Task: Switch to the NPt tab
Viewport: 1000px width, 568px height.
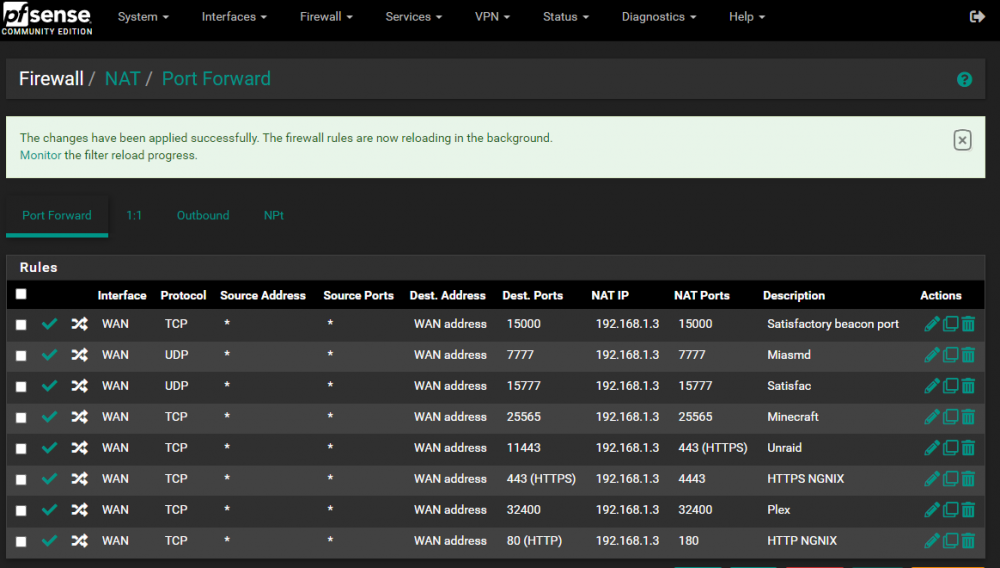Action: pos(274,215)
